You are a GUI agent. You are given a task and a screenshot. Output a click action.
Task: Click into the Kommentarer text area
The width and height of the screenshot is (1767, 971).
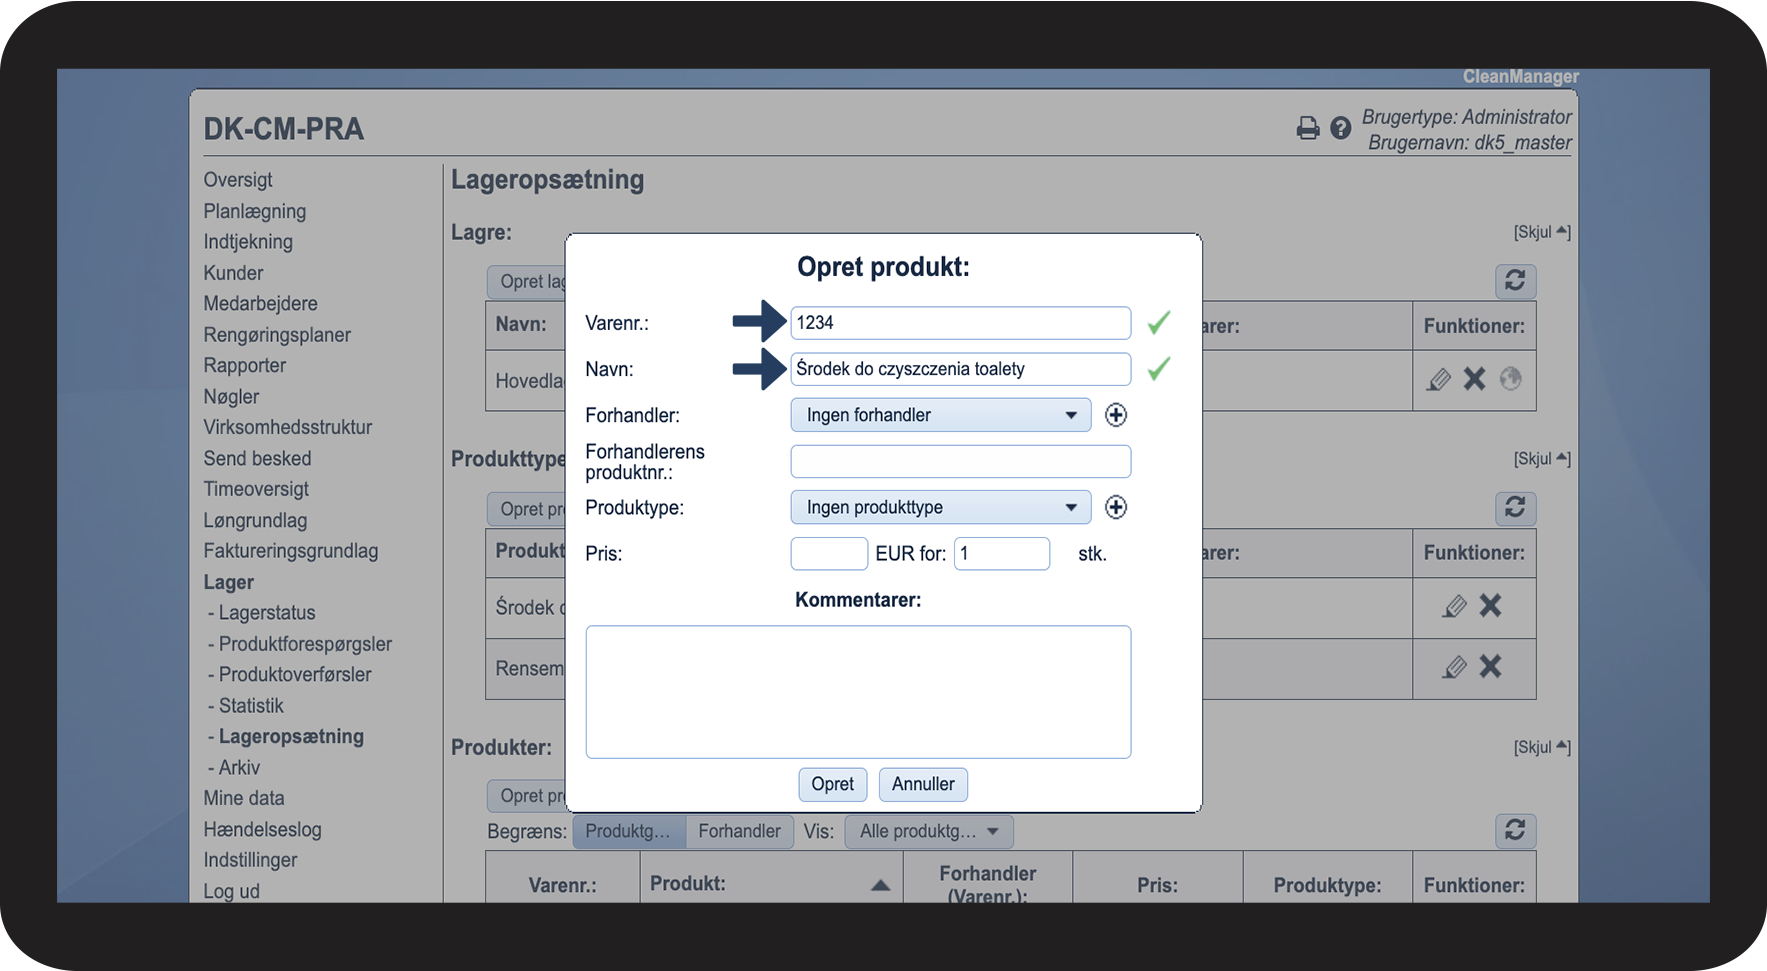tap(858, 692)
